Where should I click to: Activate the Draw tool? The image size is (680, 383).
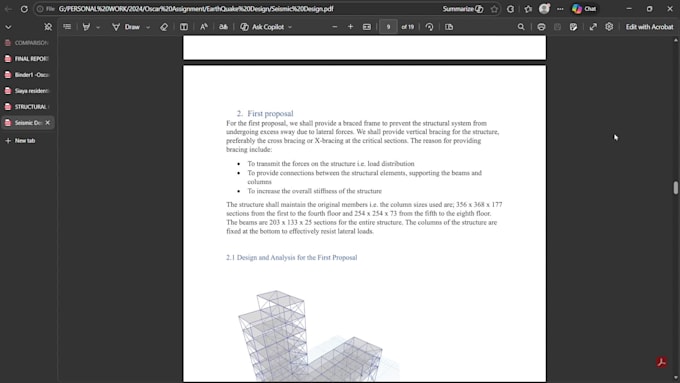tap(126, 27)
